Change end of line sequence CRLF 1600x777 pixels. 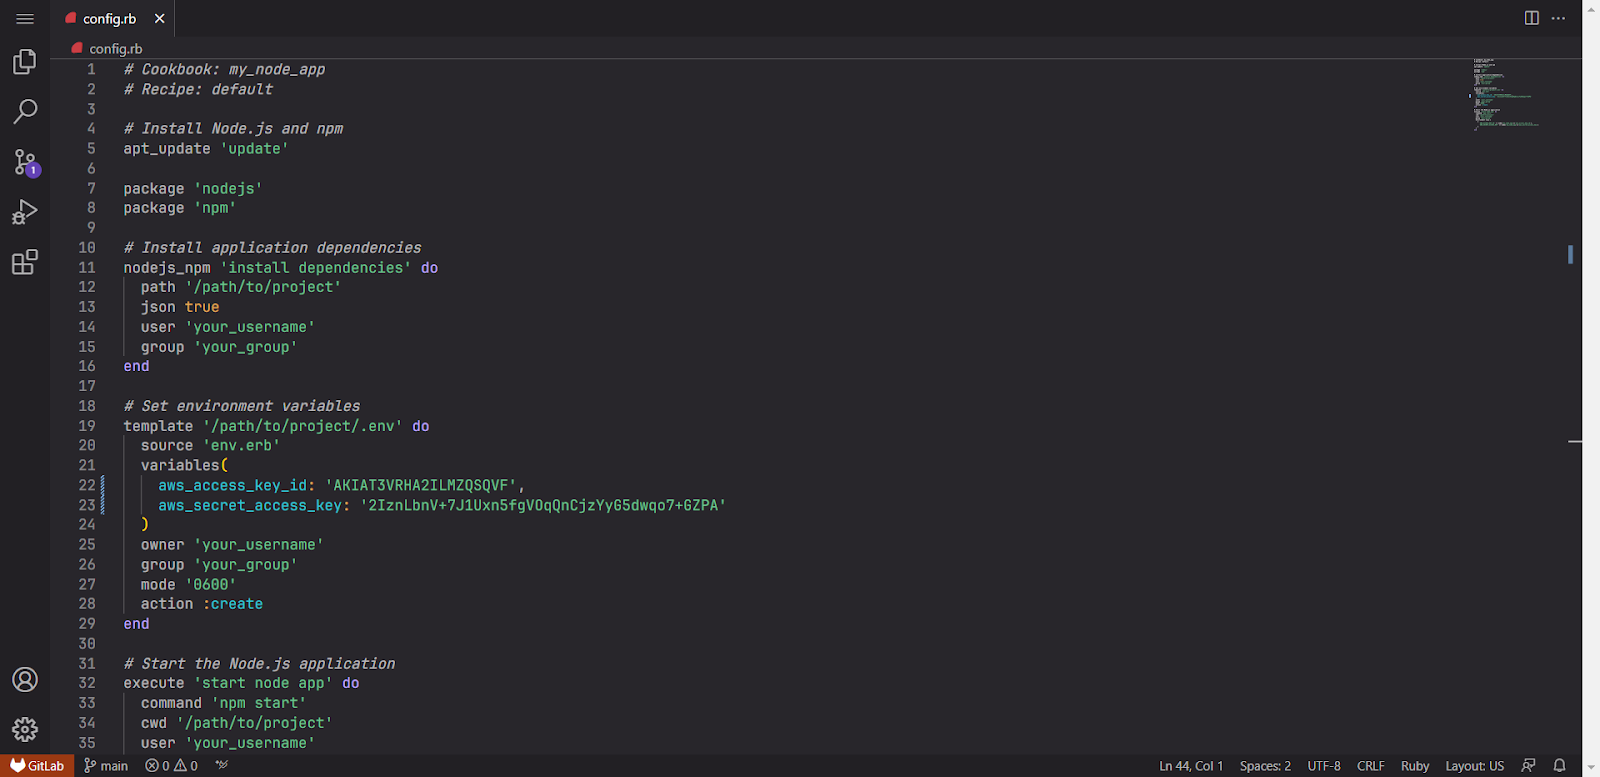tap(1371, 766)
